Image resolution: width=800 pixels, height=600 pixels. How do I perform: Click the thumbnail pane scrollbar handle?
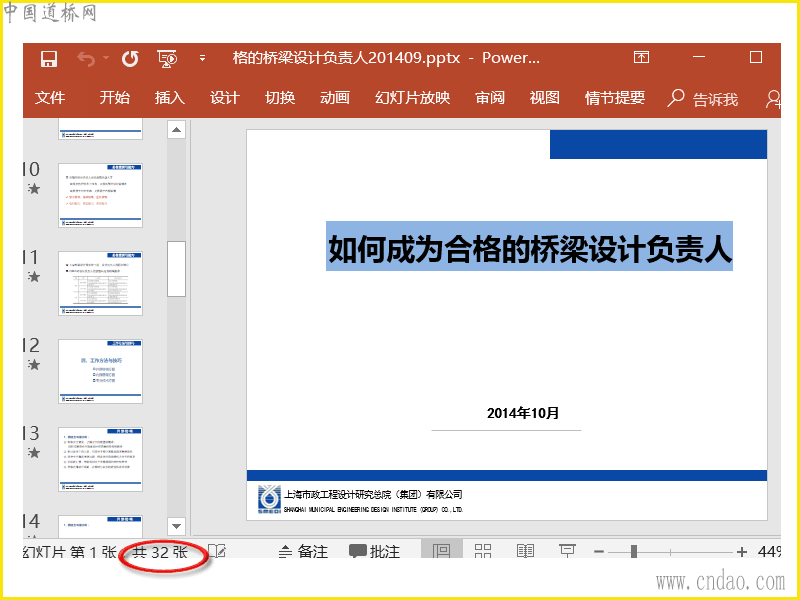pos(176,269)
